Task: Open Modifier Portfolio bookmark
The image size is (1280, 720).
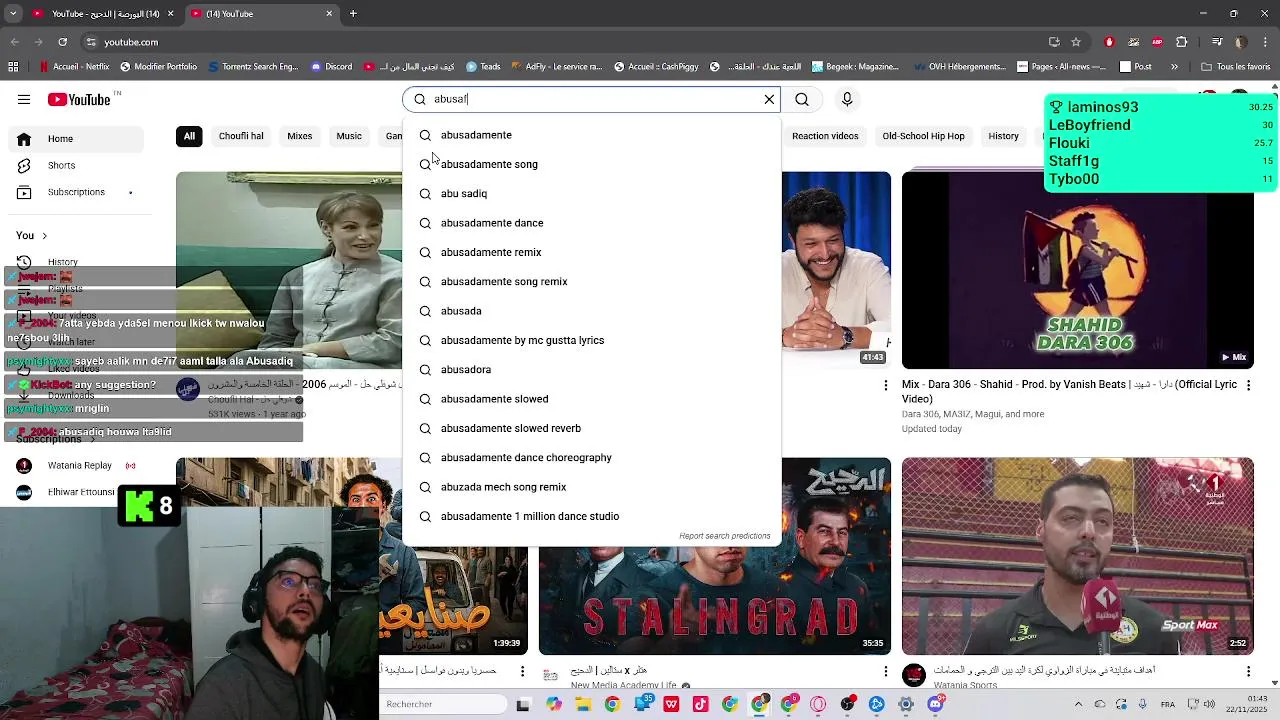Action: coord(158,67)
